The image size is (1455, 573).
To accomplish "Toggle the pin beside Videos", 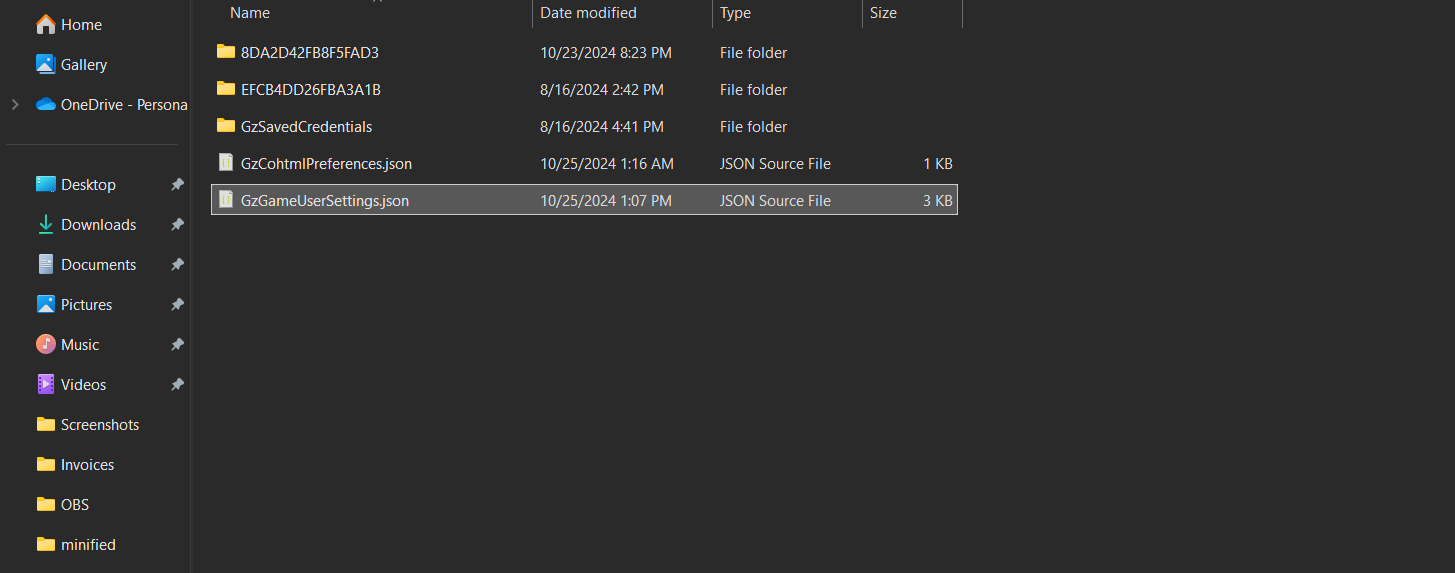I will pyautogui.click(x=177, y=385).
